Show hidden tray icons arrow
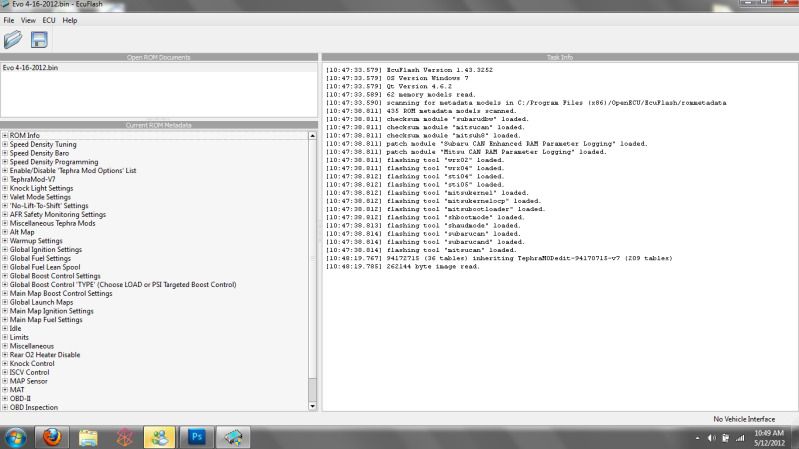Viewport: 799px width, 449px height. (x=698, y=438)
